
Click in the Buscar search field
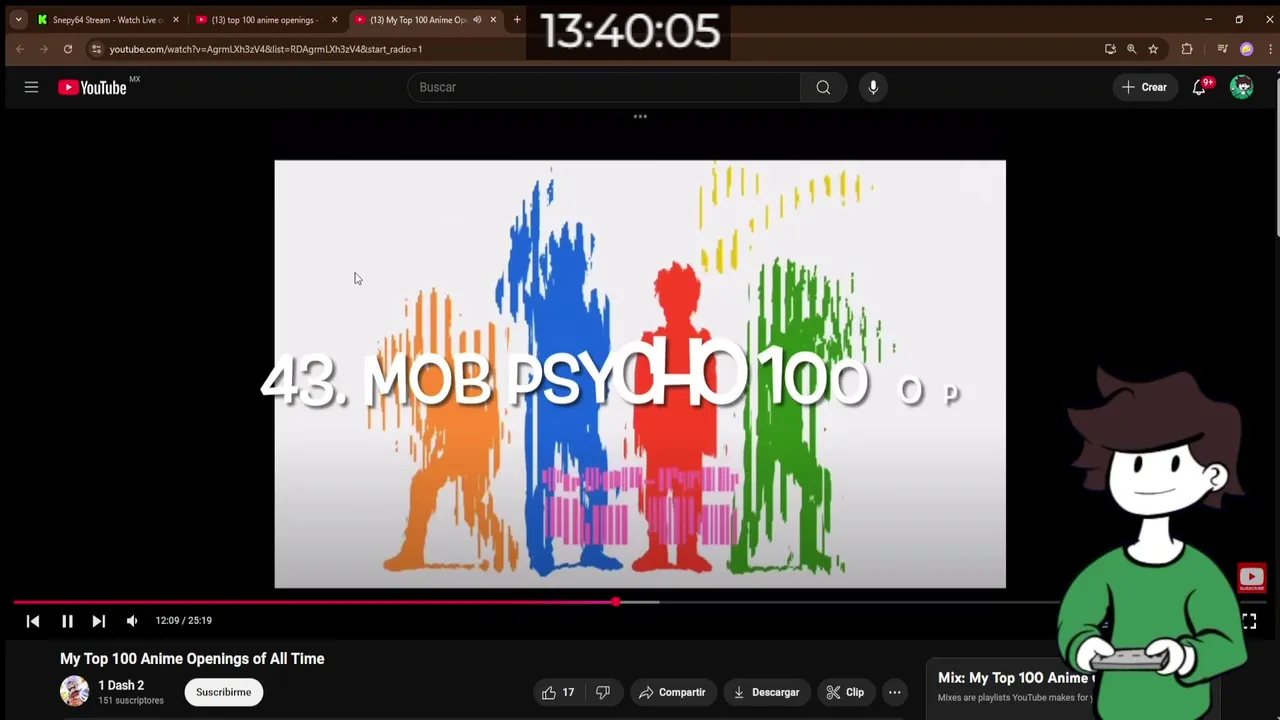click(x=604, y=87)
